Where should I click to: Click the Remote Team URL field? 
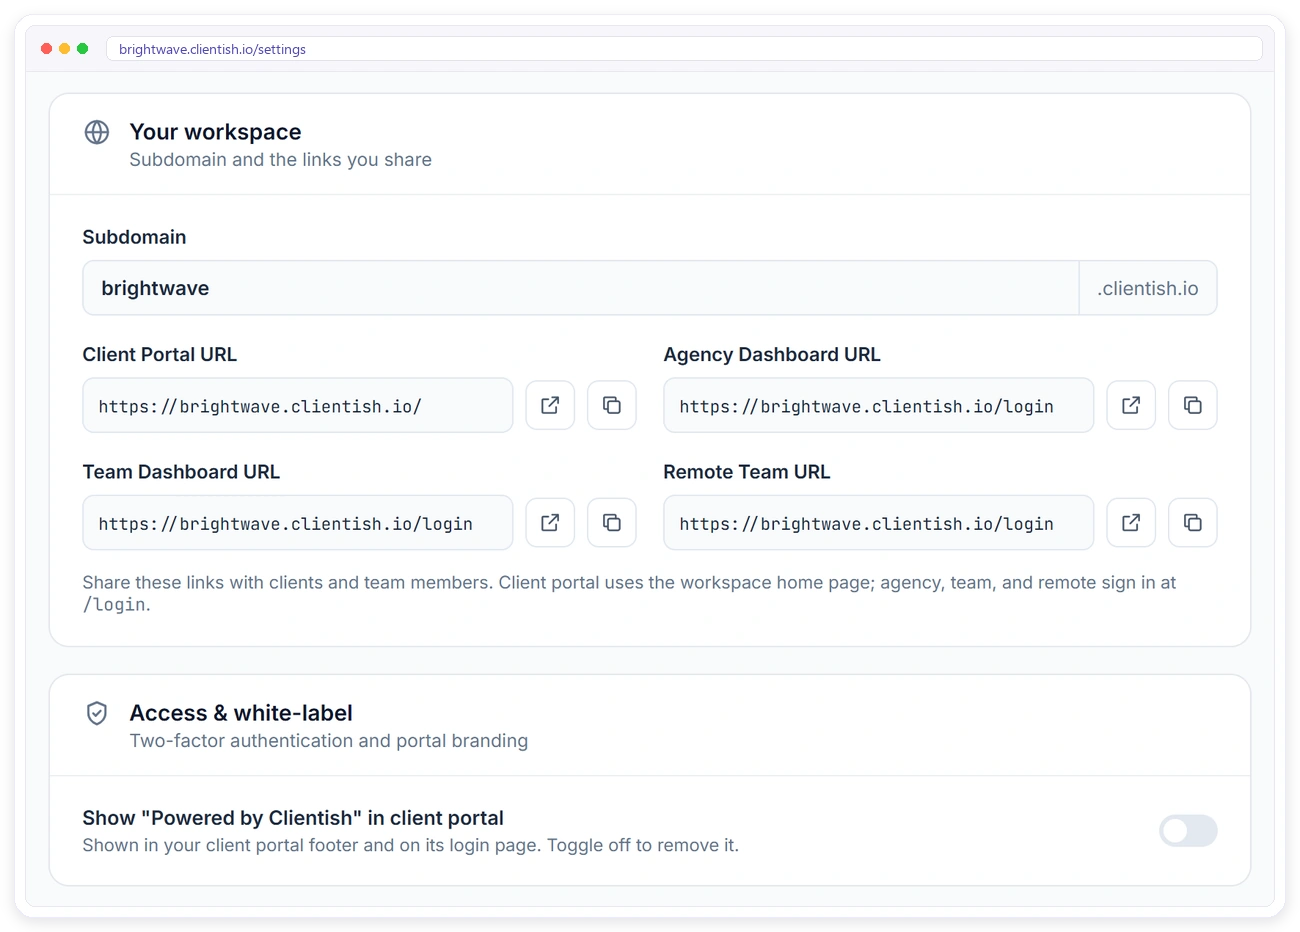[879, 522]
